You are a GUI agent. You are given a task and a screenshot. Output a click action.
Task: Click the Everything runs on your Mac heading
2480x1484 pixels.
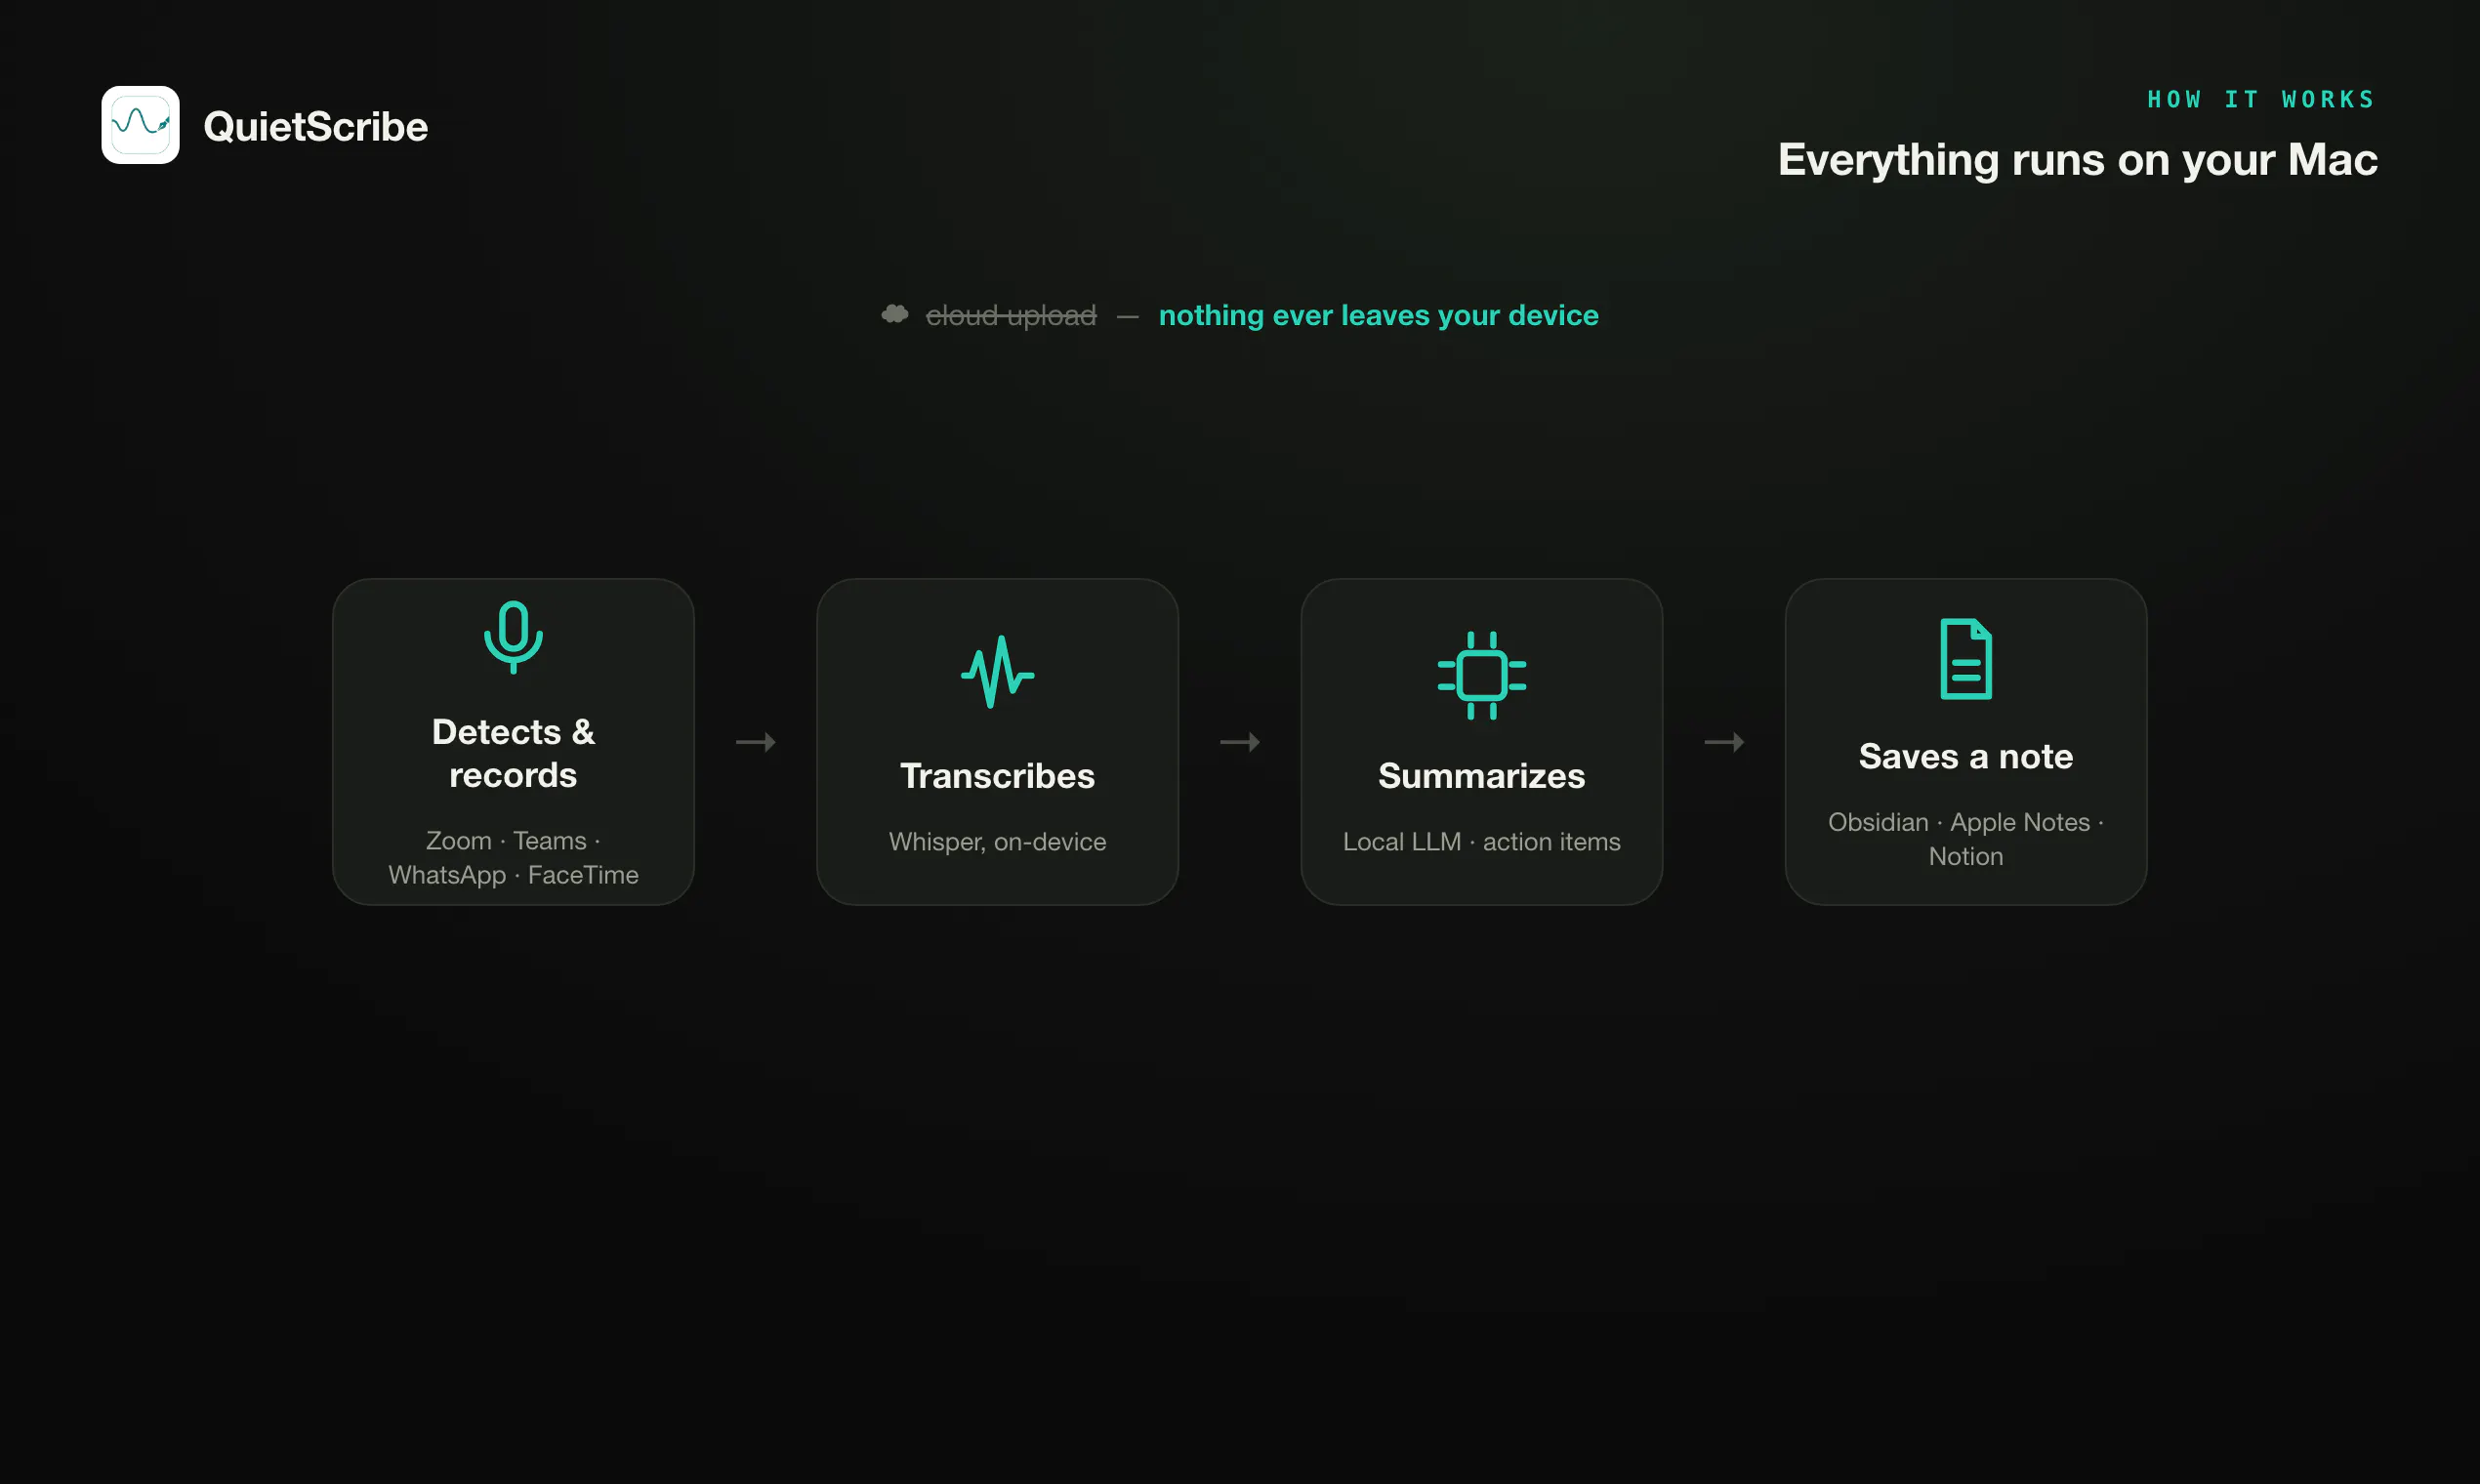(x=2077, y=160)
